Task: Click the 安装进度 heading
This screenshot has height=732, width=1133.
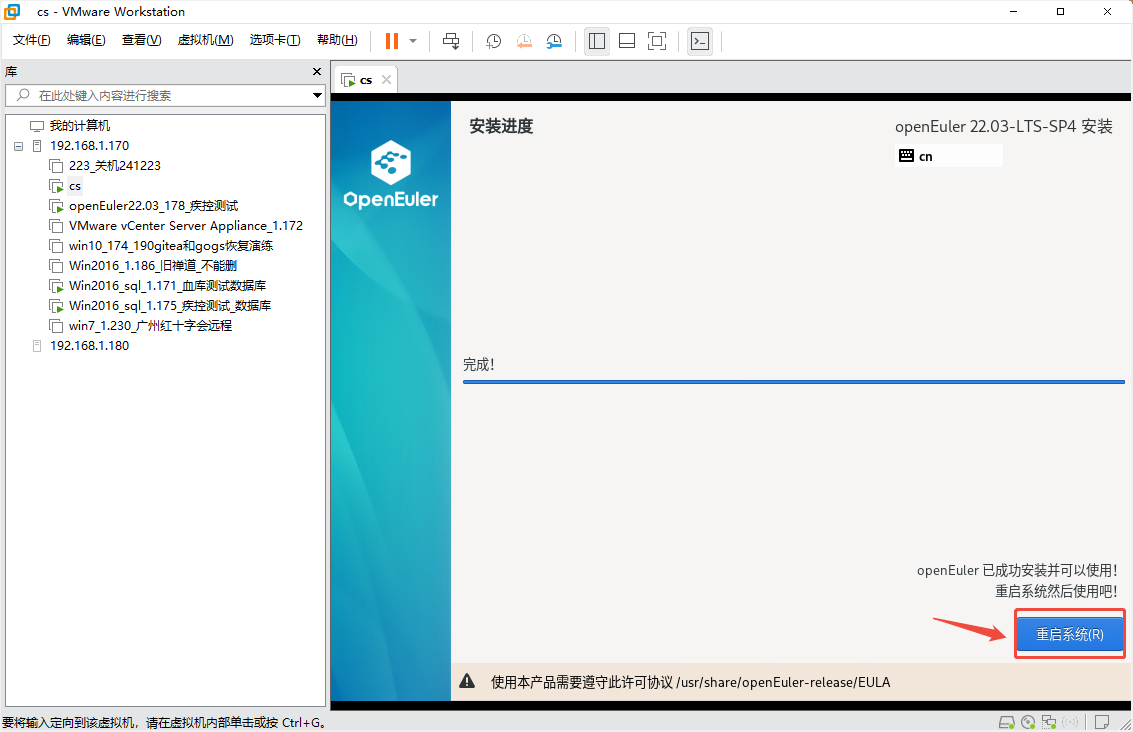Action: (x=501, y=126)
